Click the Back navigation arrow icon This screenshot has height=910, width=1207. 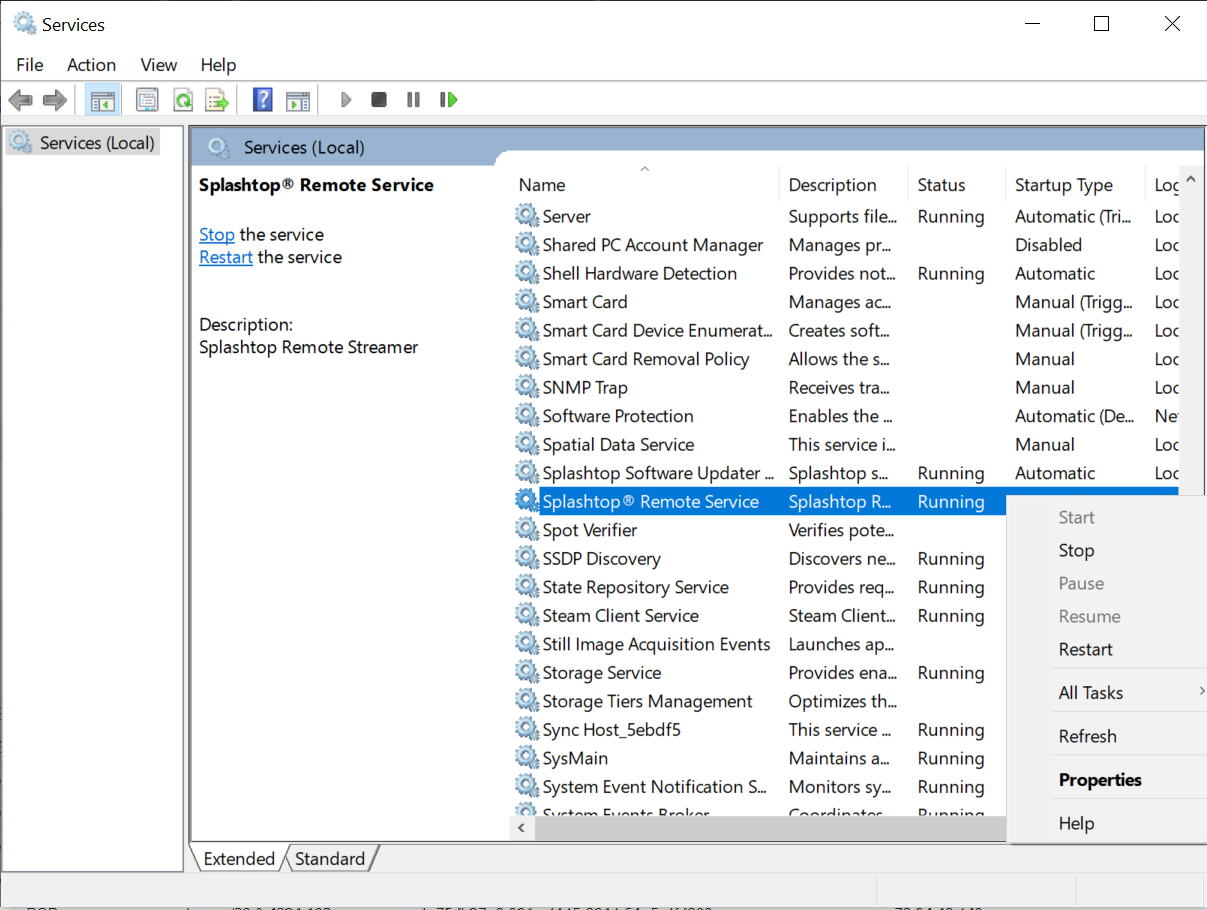pyautogui.click(x=20, y=99)
